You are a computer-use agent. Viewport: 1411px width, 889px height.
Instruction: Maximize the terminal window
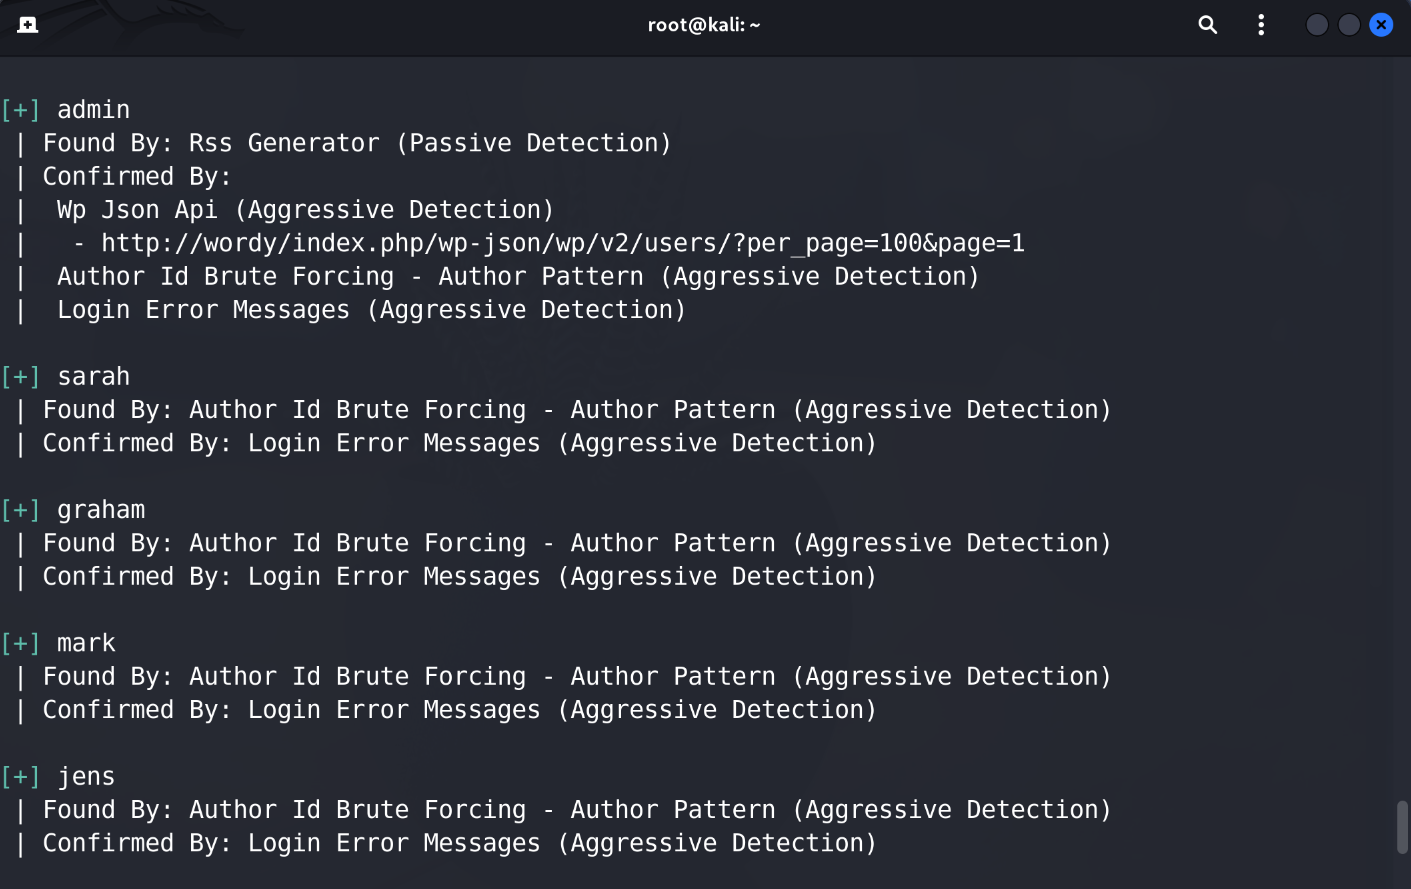pyautogui.click(x=1349, y=25)
